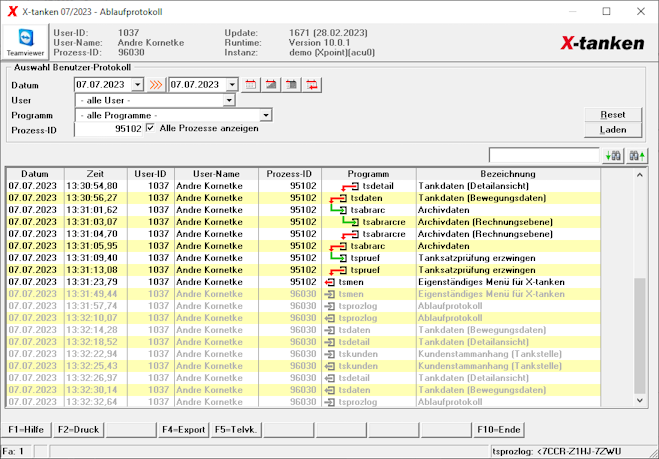Click the search text field above the table

click(544, 156)
